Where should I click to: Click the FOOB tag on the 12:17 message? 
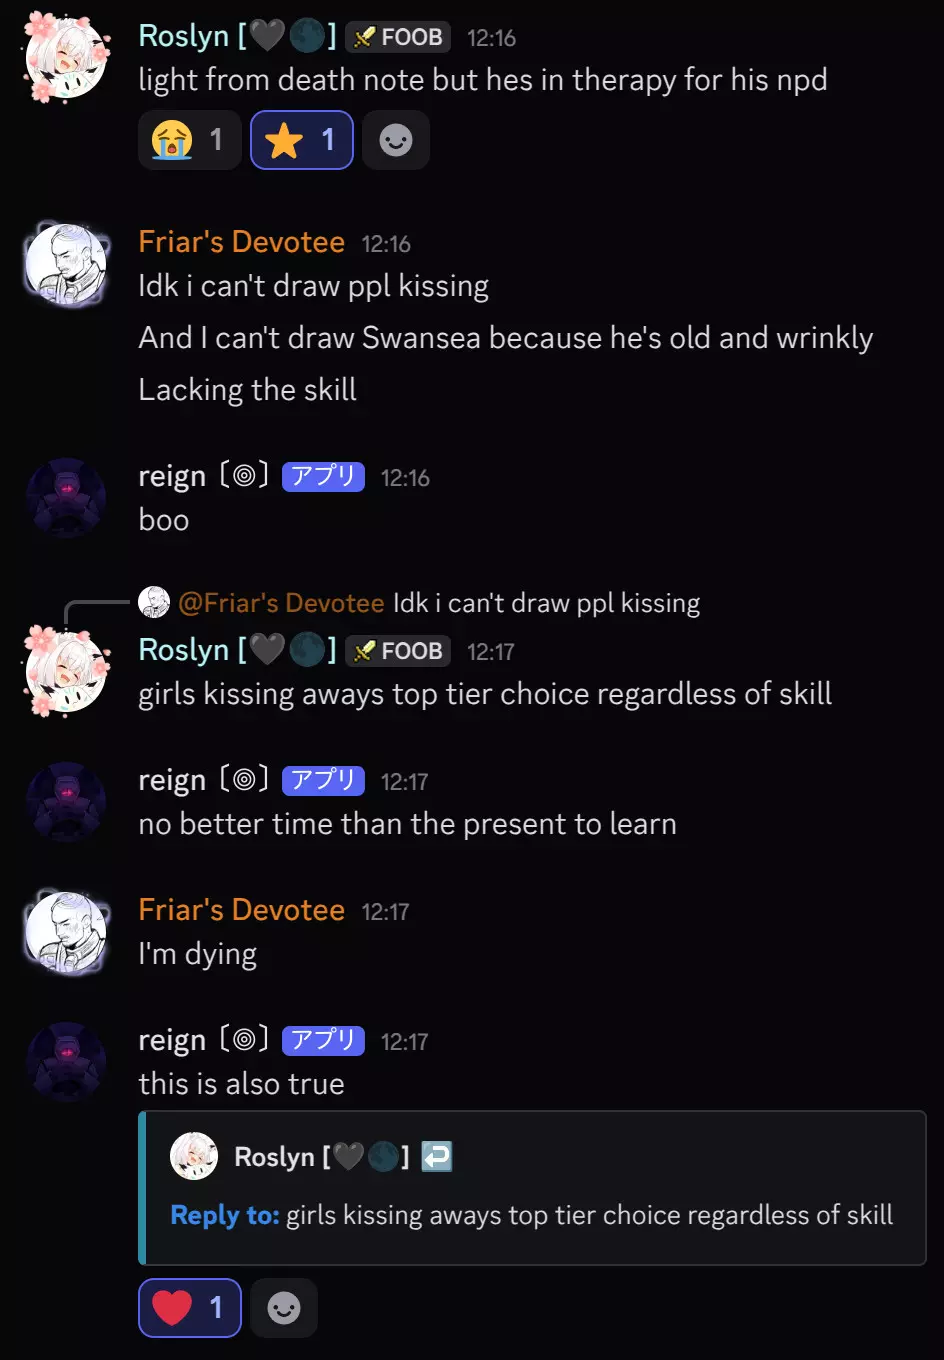398,651
